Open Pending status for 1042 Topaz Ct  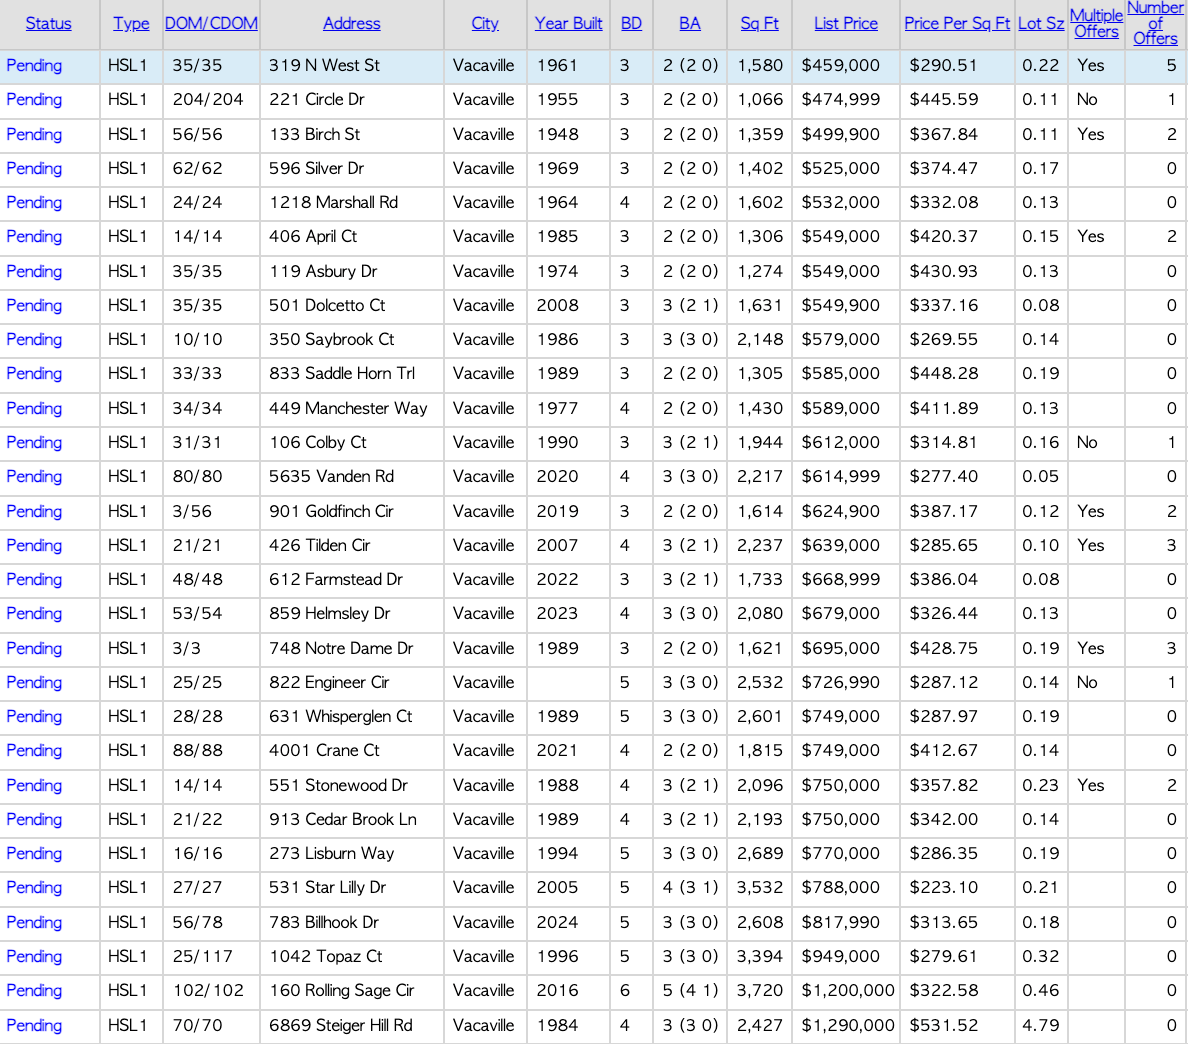pos(34,957)
